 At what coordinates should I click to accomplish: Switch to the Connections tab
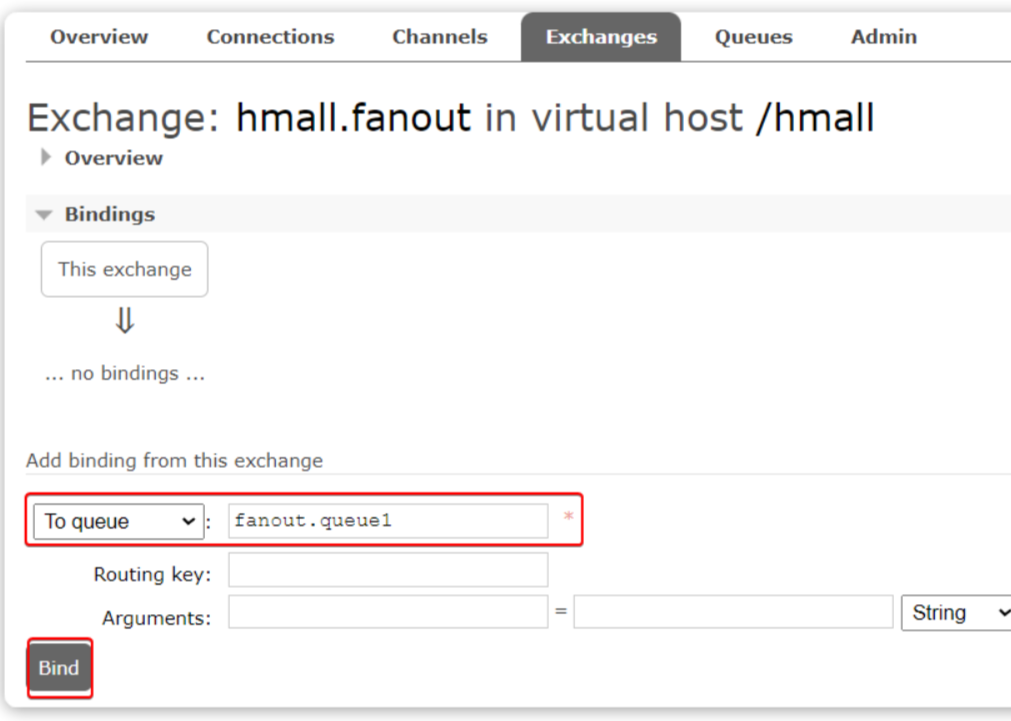tap(270, 38)
